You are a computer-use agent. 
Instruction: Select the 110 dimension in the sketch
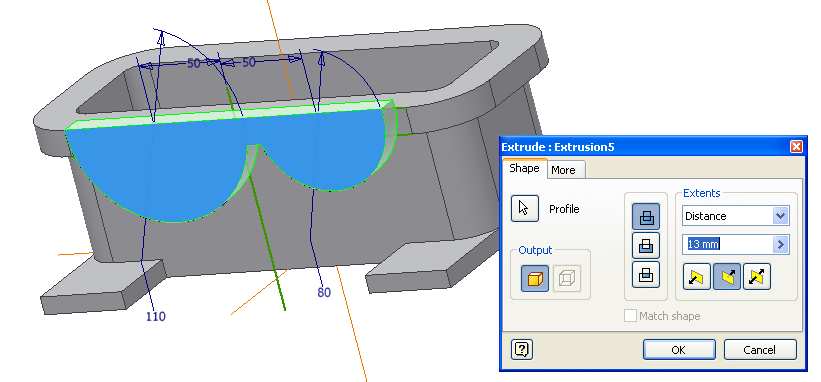pos(156,316)
